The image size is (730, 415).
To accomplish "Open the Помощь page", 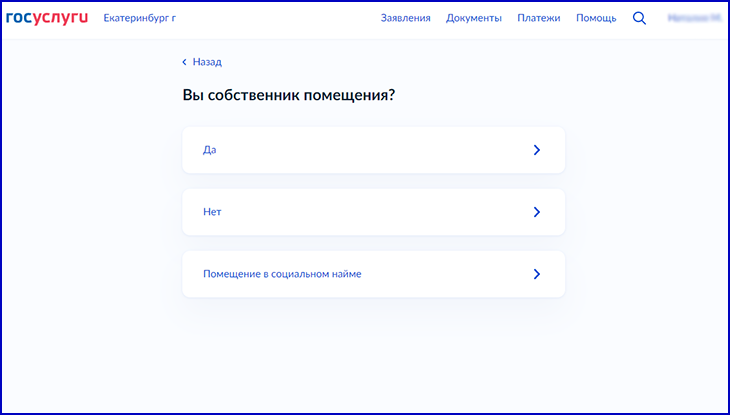I will point(596,18).
